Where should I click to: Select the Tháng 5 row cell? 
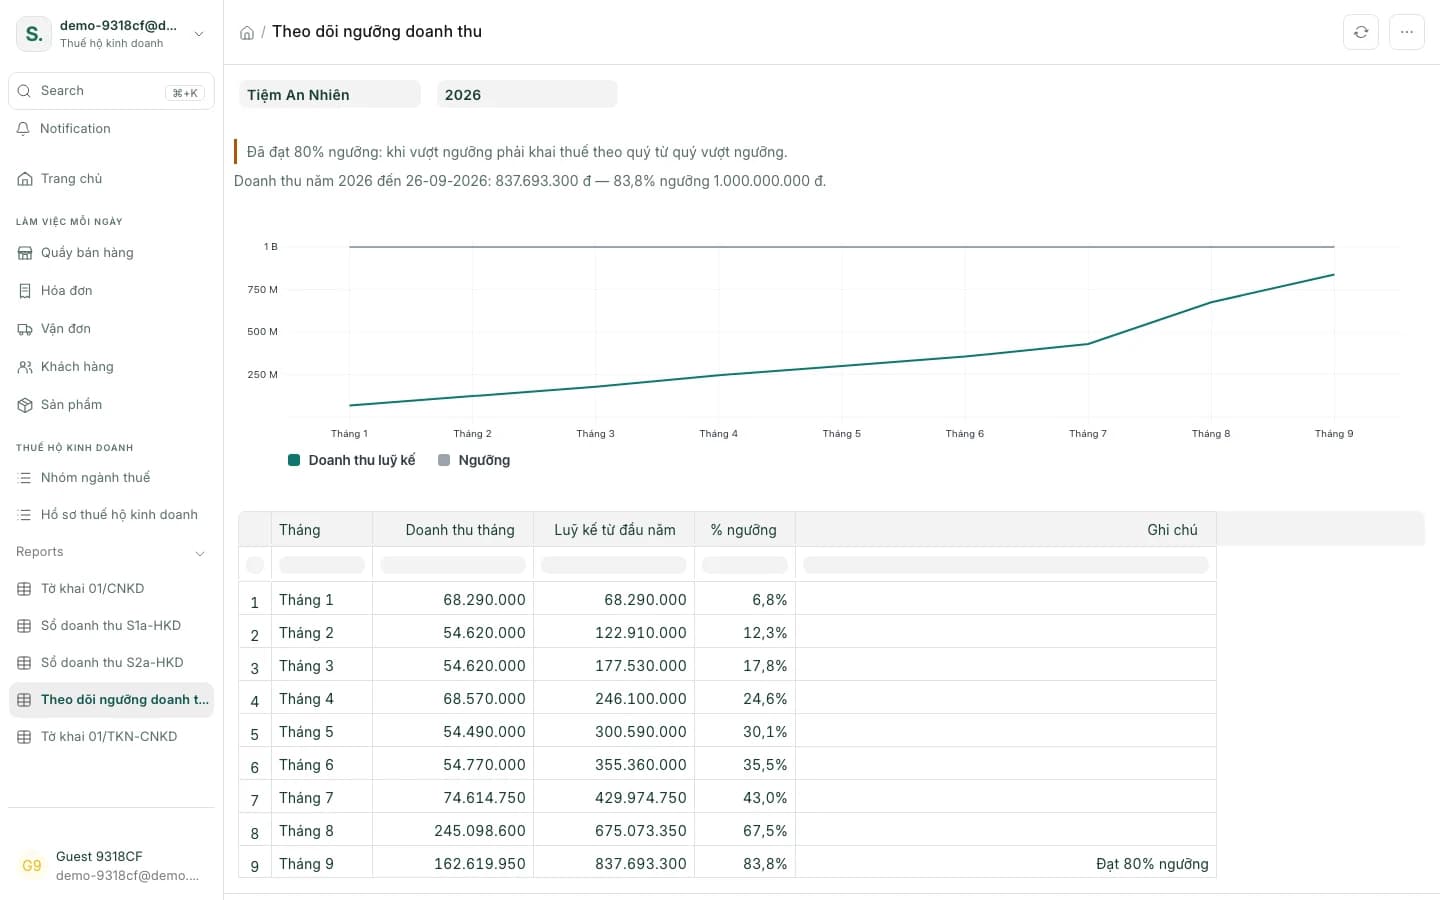coord(321,732)
